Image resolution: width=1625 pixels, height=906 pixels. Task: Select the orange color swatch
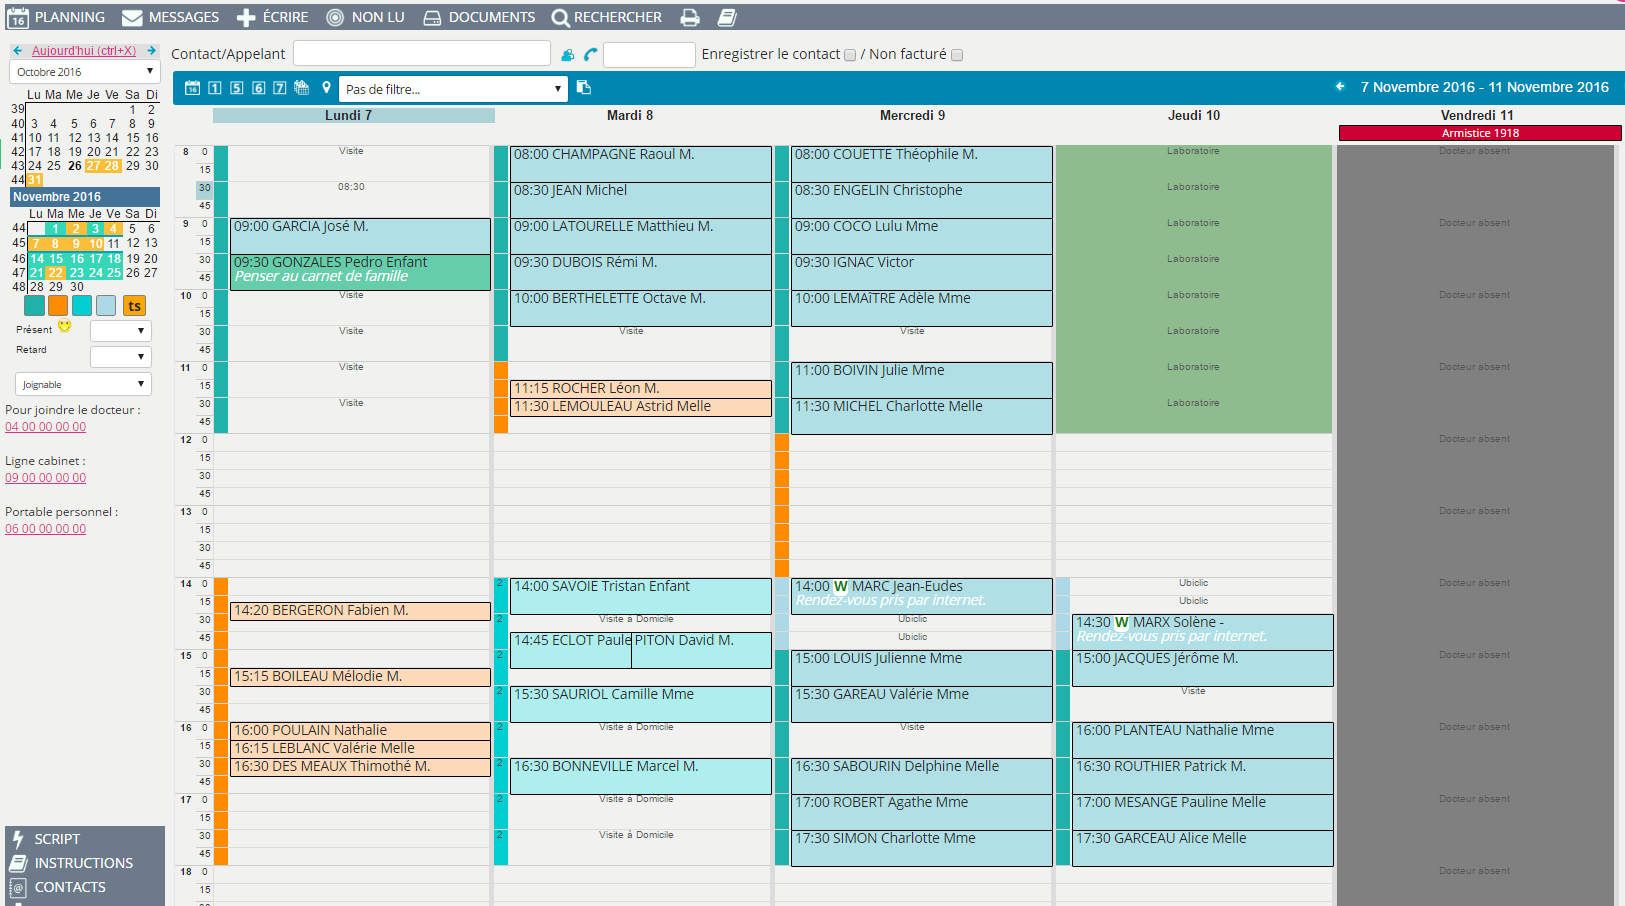[58, 306]
